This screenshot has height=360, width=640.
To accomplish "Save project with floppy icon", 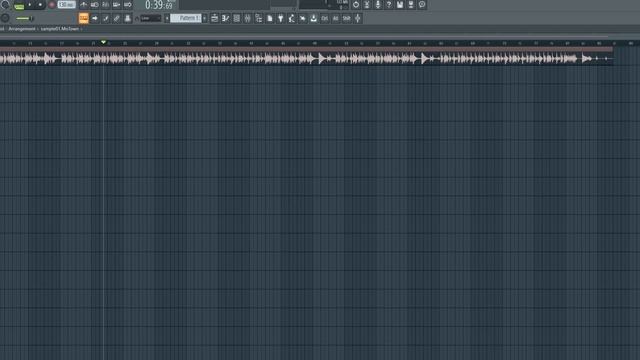I will [x=400, y=5].
